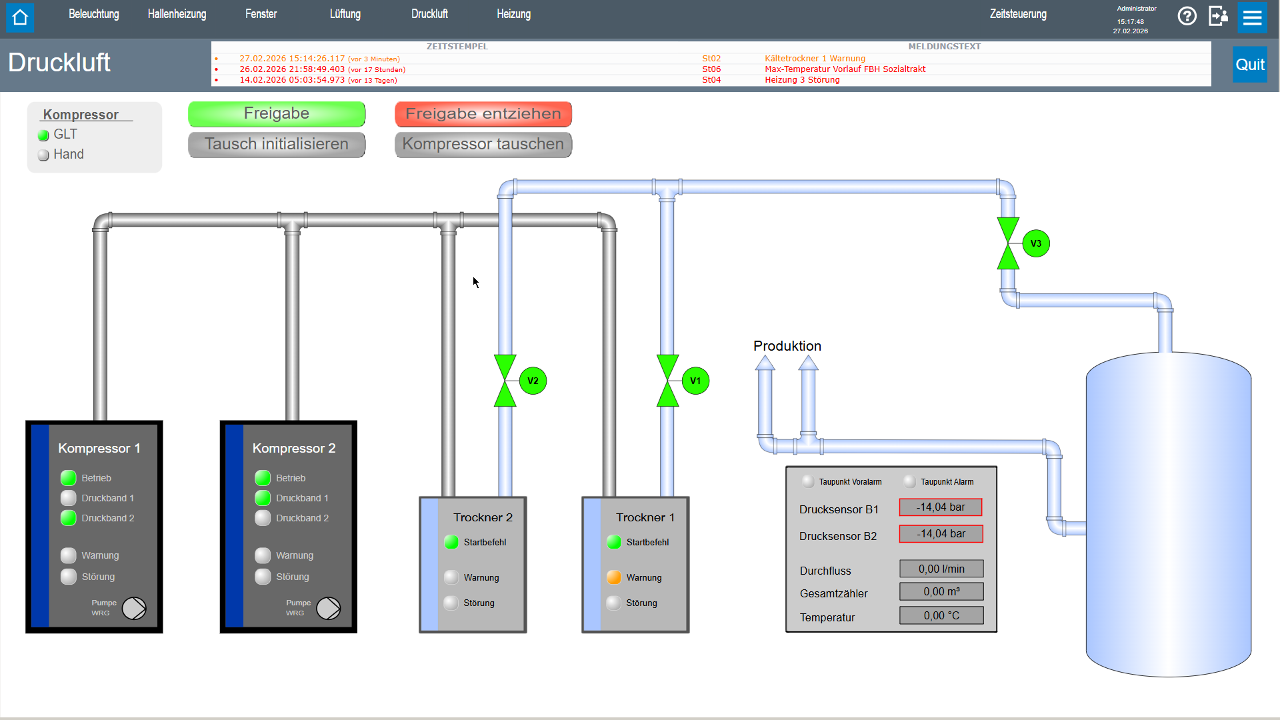Screen dimensions: 1280x720
Task: Open the hamburger menu icon
Action: click(1252, 17)
